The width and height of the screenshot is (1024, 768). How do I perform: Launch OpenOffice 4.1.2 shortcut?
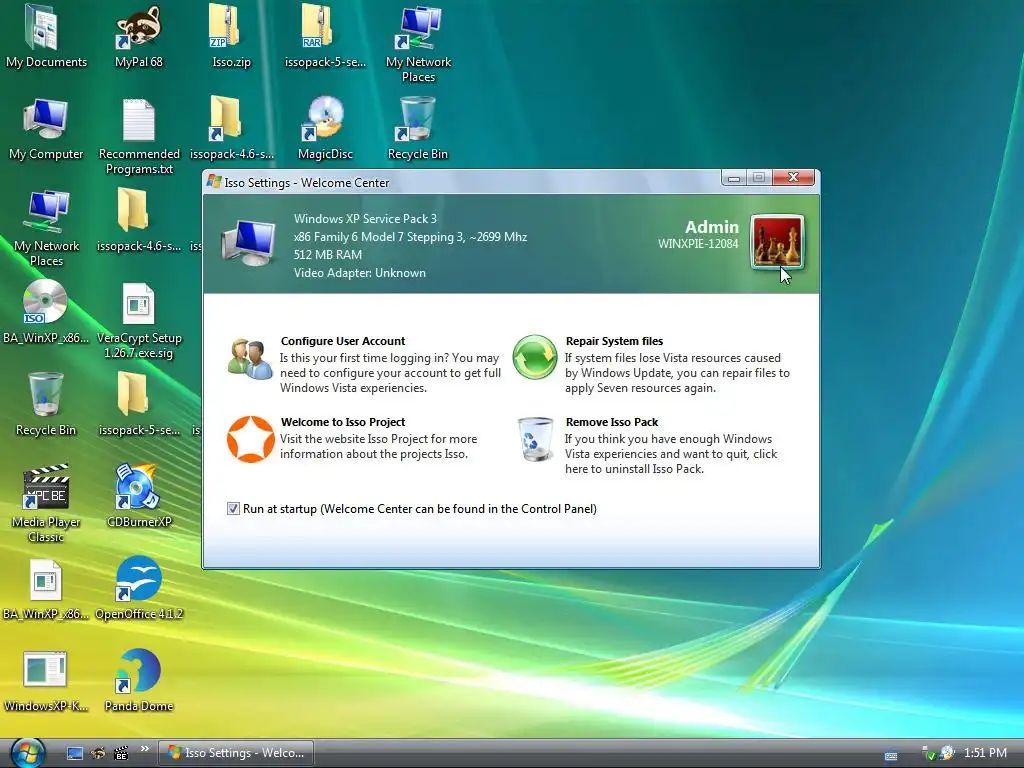[138, 588]
